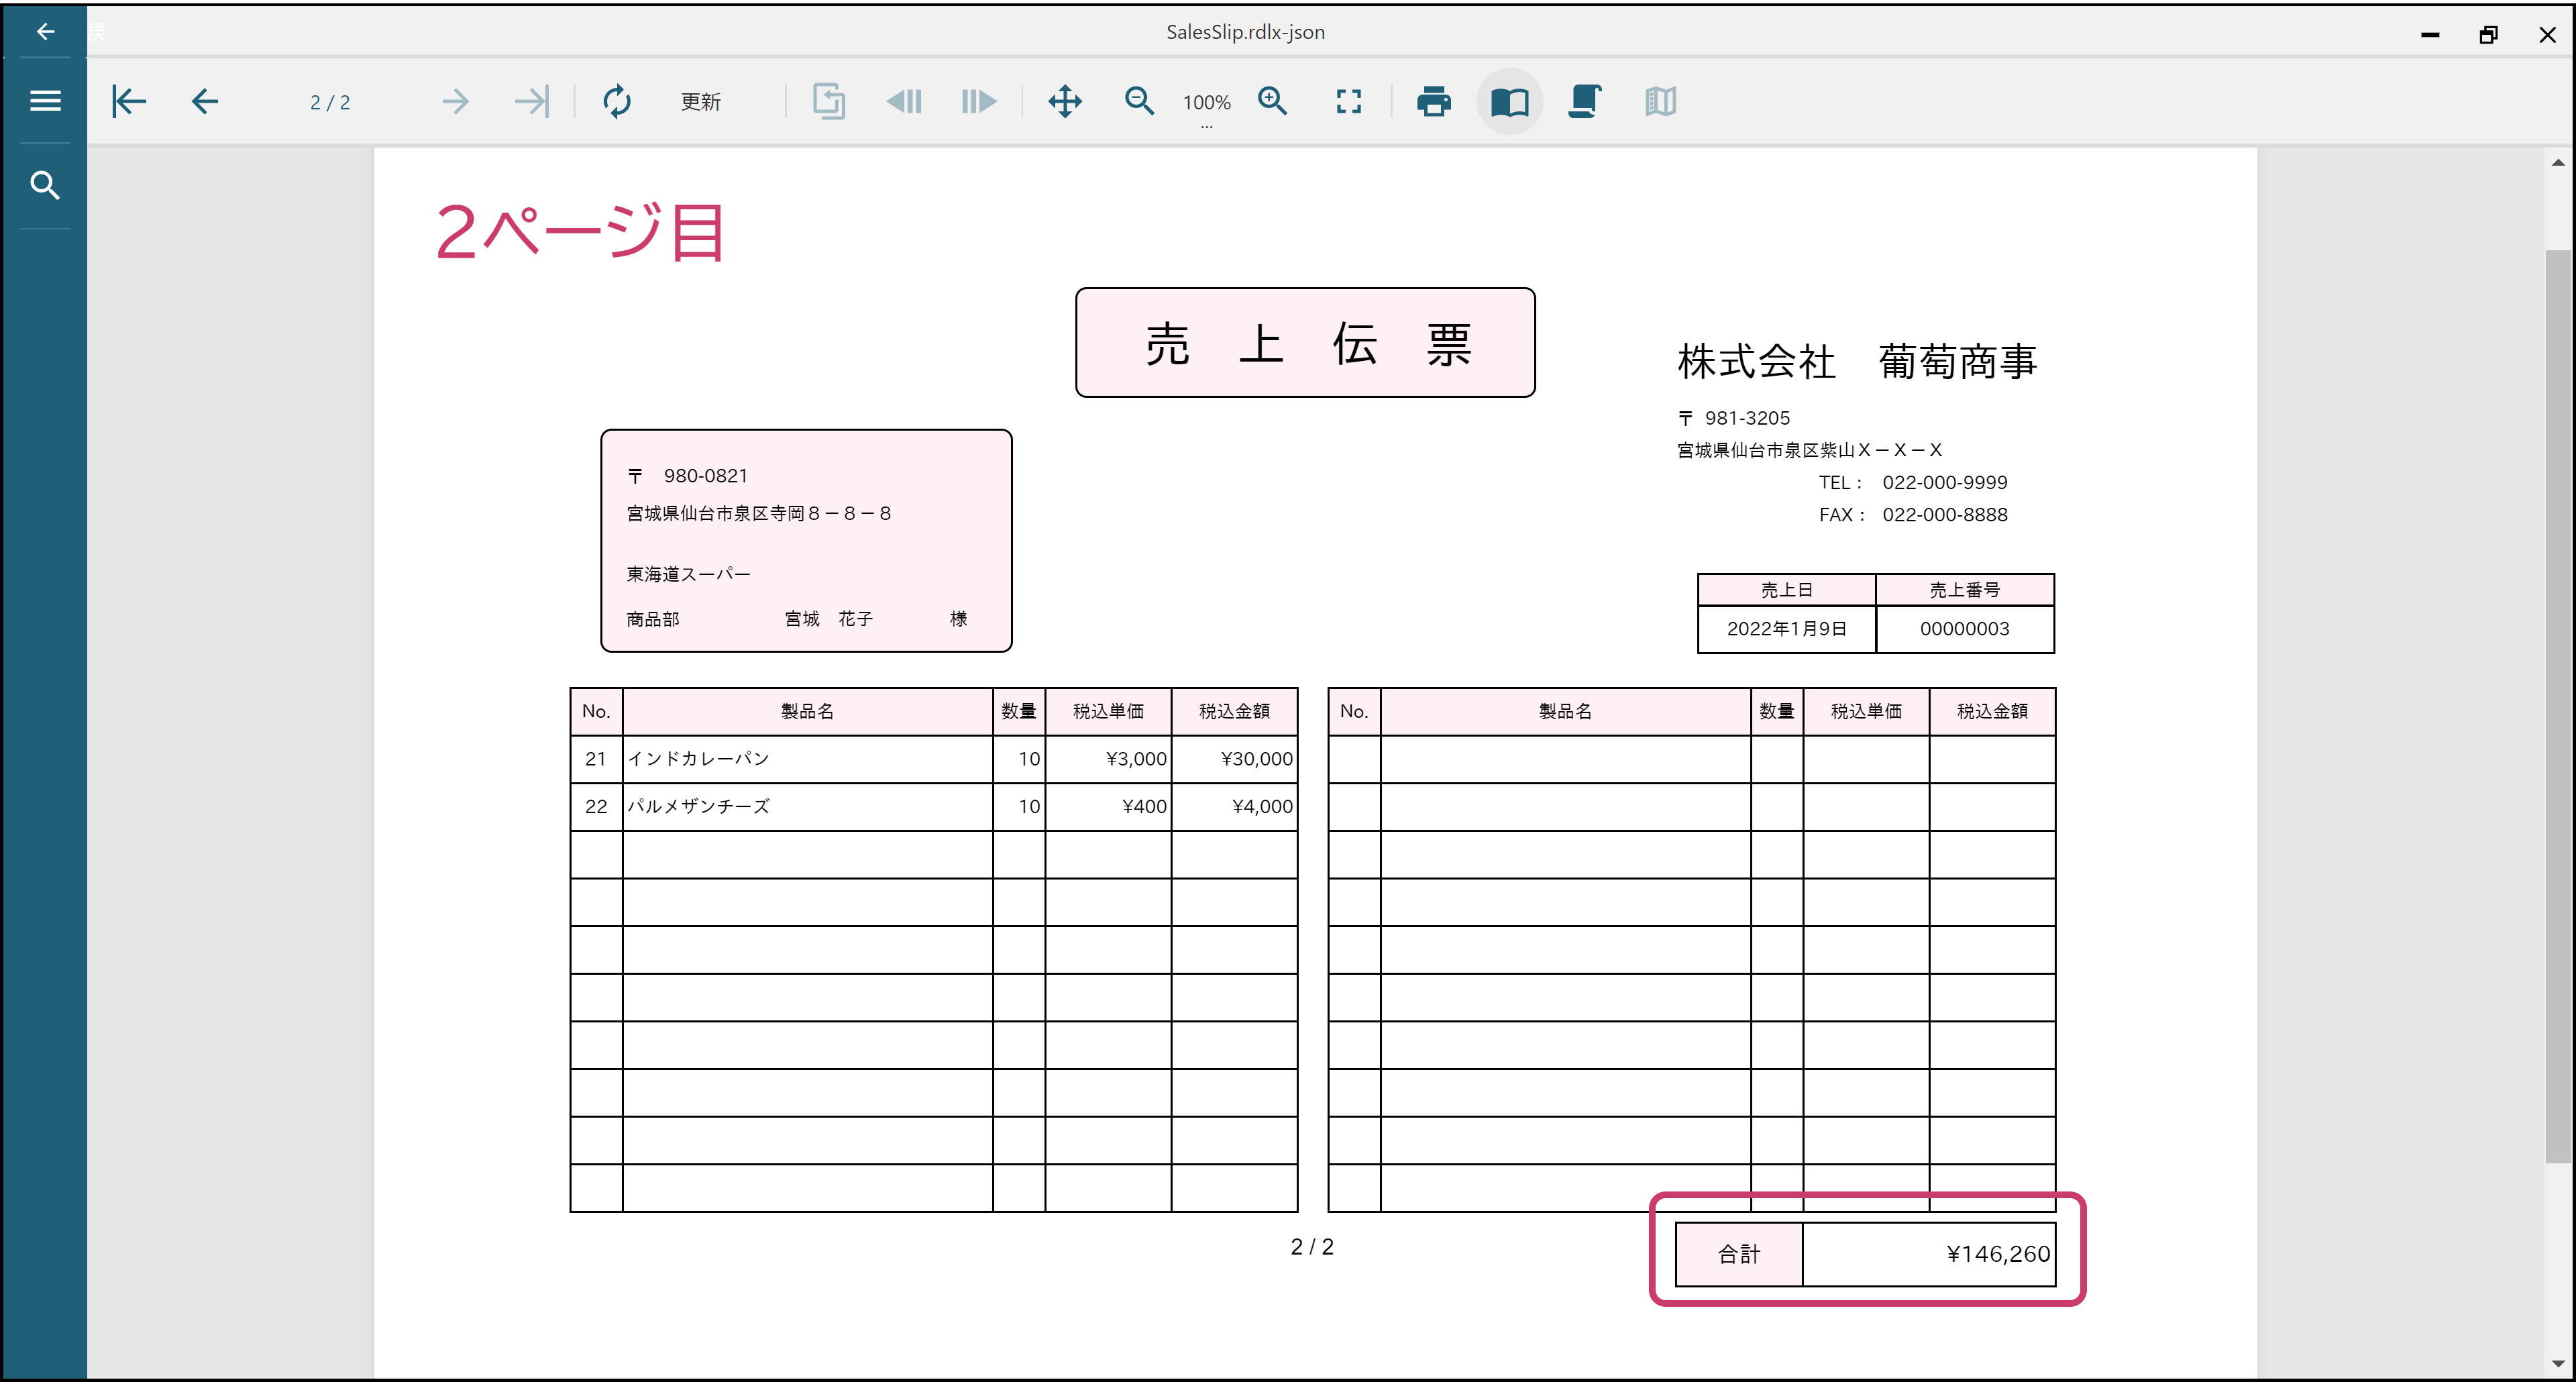Click sales number 00000003

[x=1964, y=629]
